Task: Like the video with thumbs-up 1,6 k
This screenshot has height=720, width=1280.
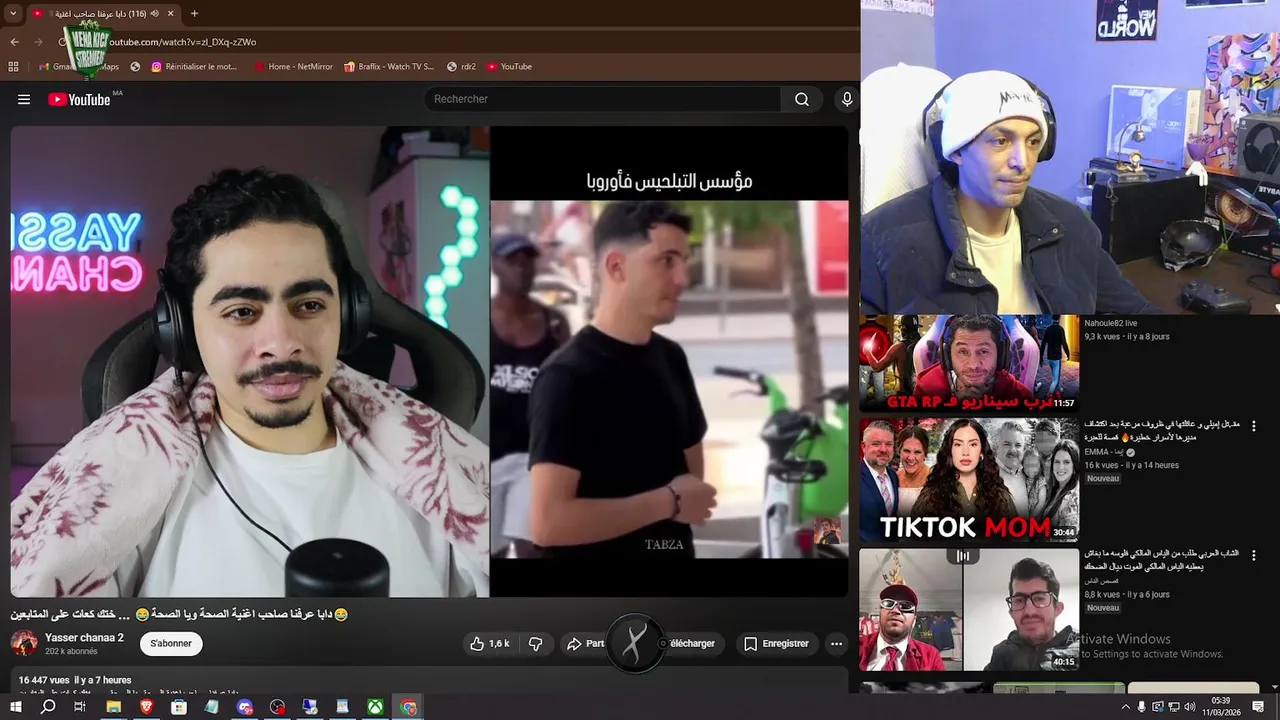Action: click(x=490, y=644)
